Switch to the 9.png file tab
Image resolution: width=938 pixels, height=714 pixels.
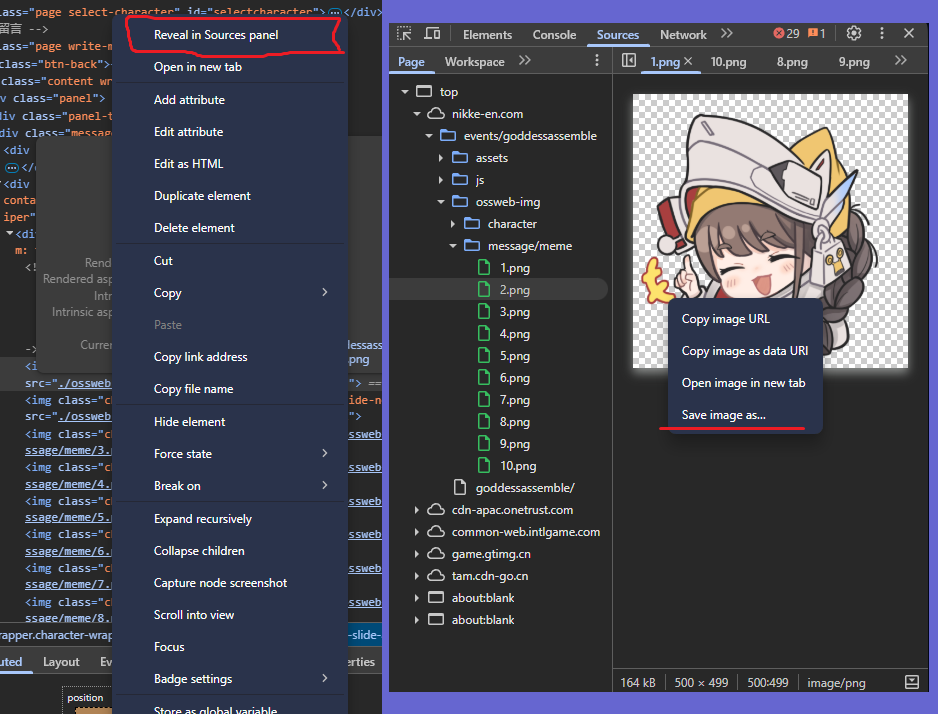pos(854,62)
